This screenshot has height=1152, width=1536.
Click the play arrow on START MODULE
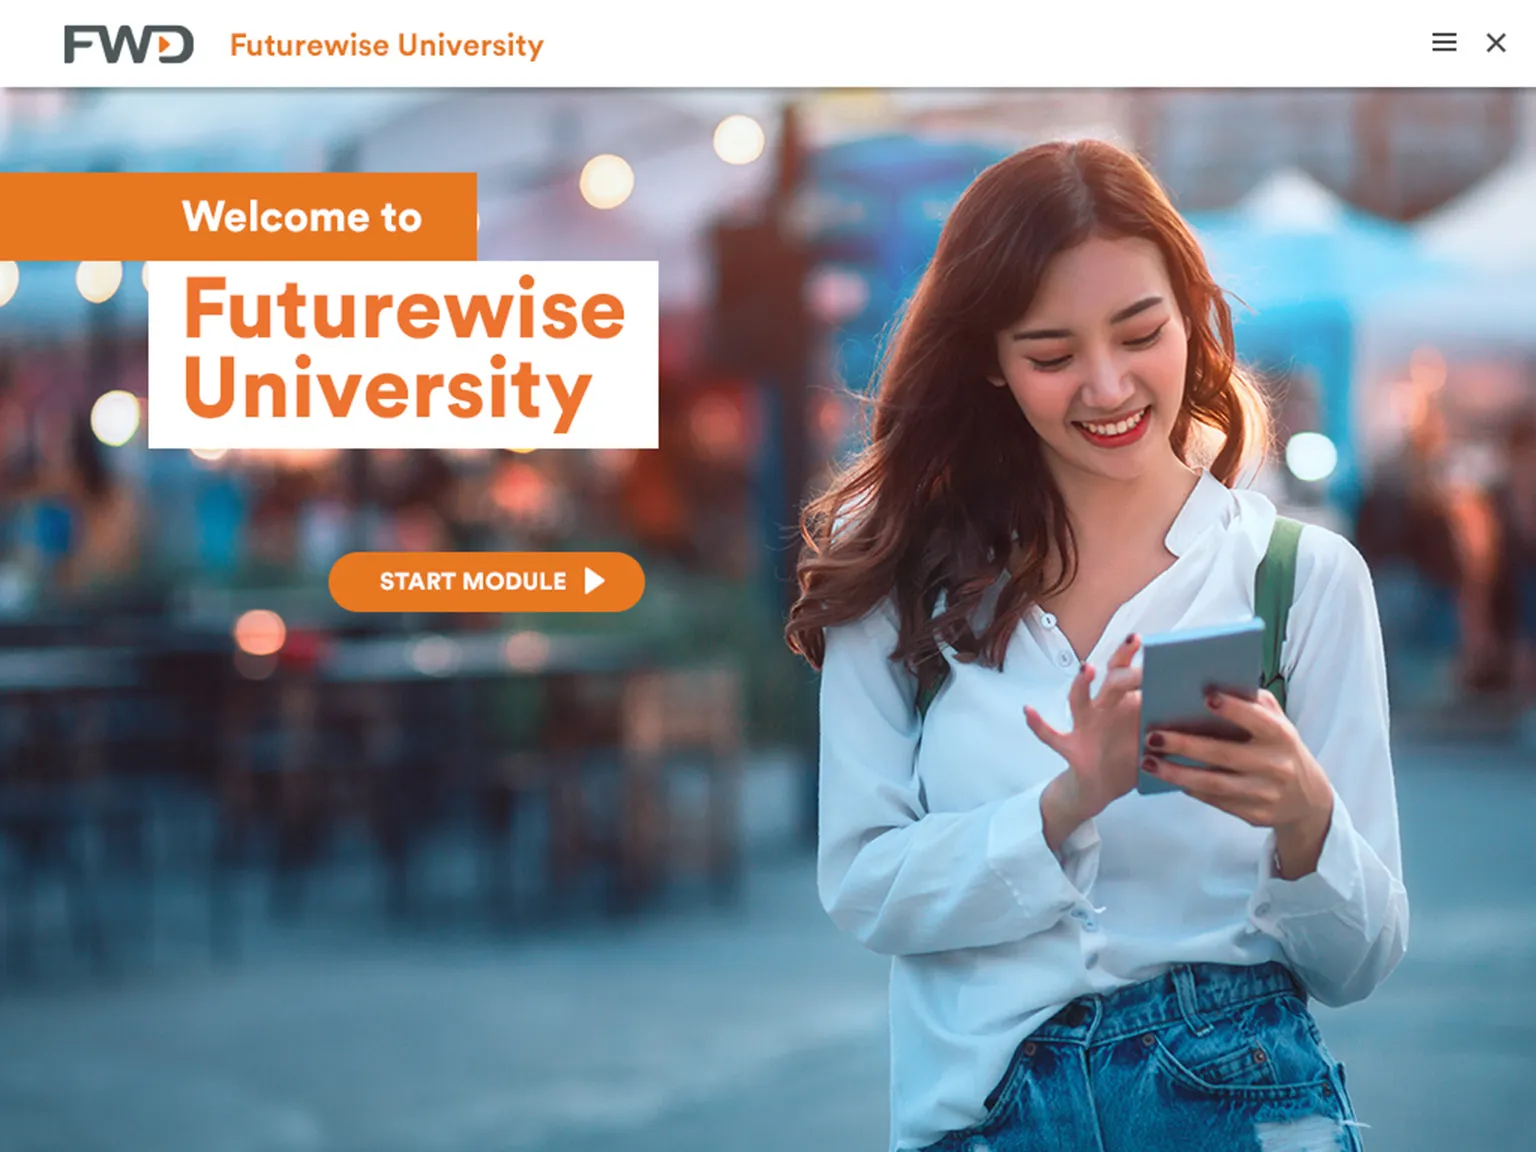(x=595, y=581)
